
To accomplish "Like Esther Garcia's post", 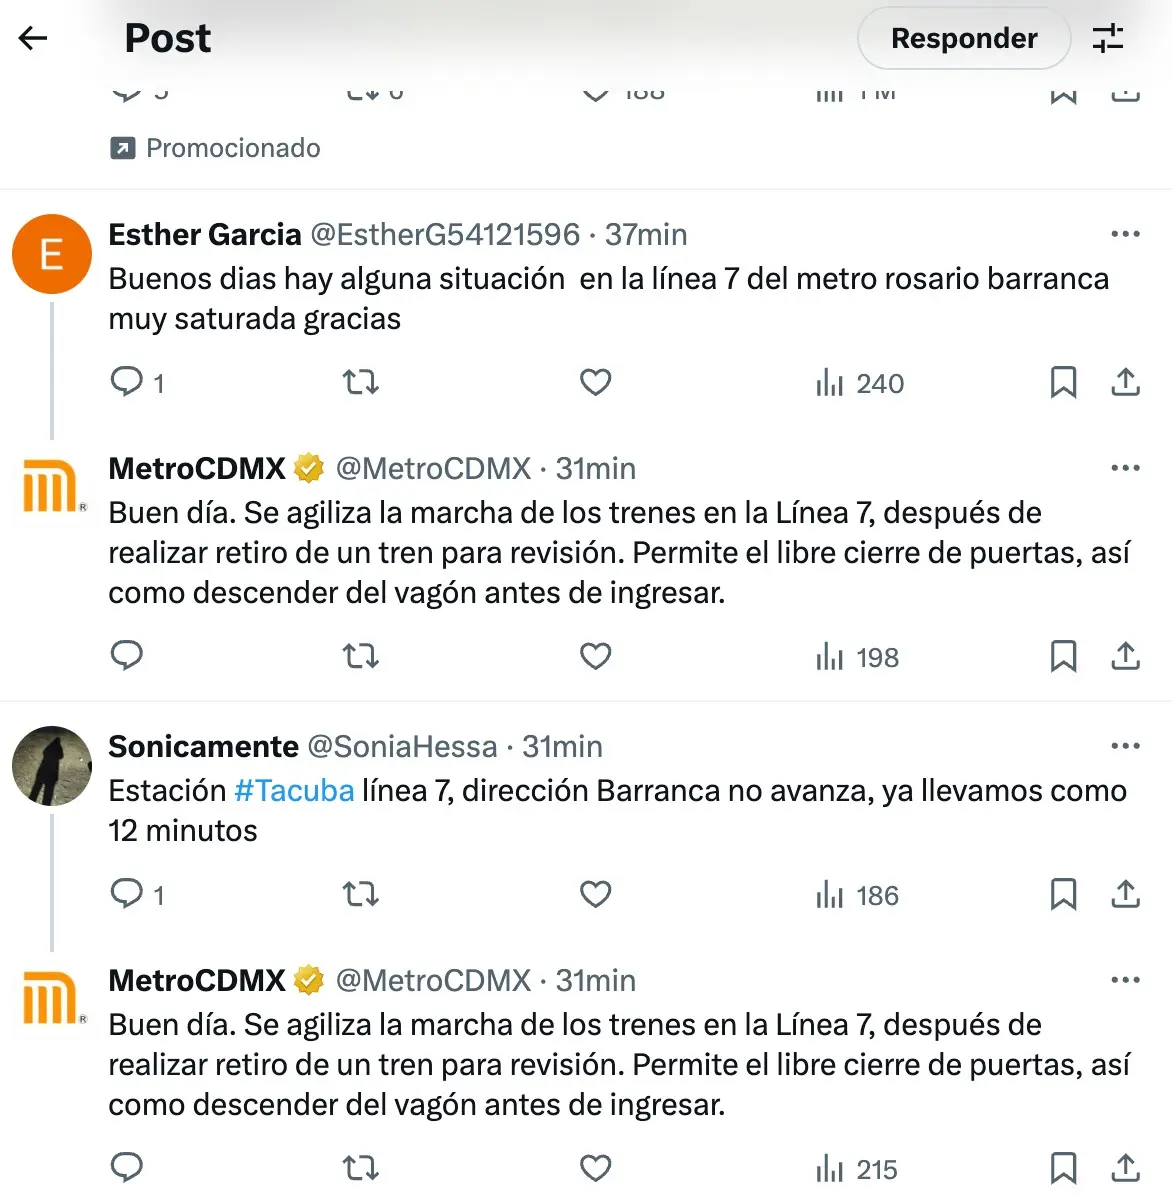I will click(595, 382).
